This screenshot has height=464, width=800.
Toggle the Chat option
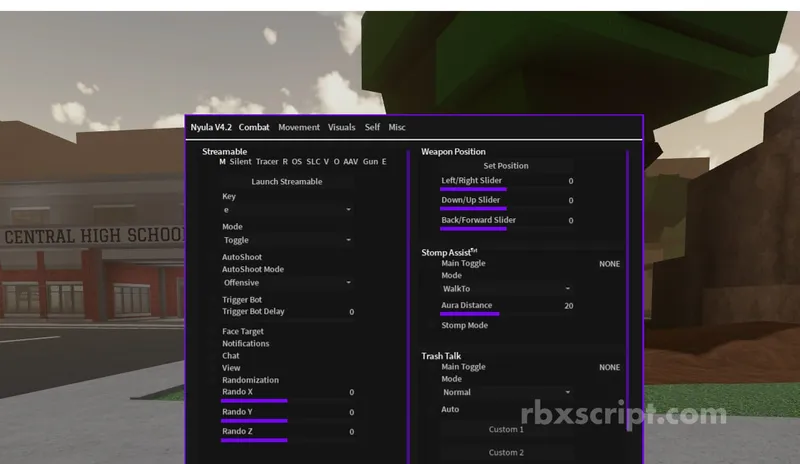pyautogui.click(x=230, y=356)
